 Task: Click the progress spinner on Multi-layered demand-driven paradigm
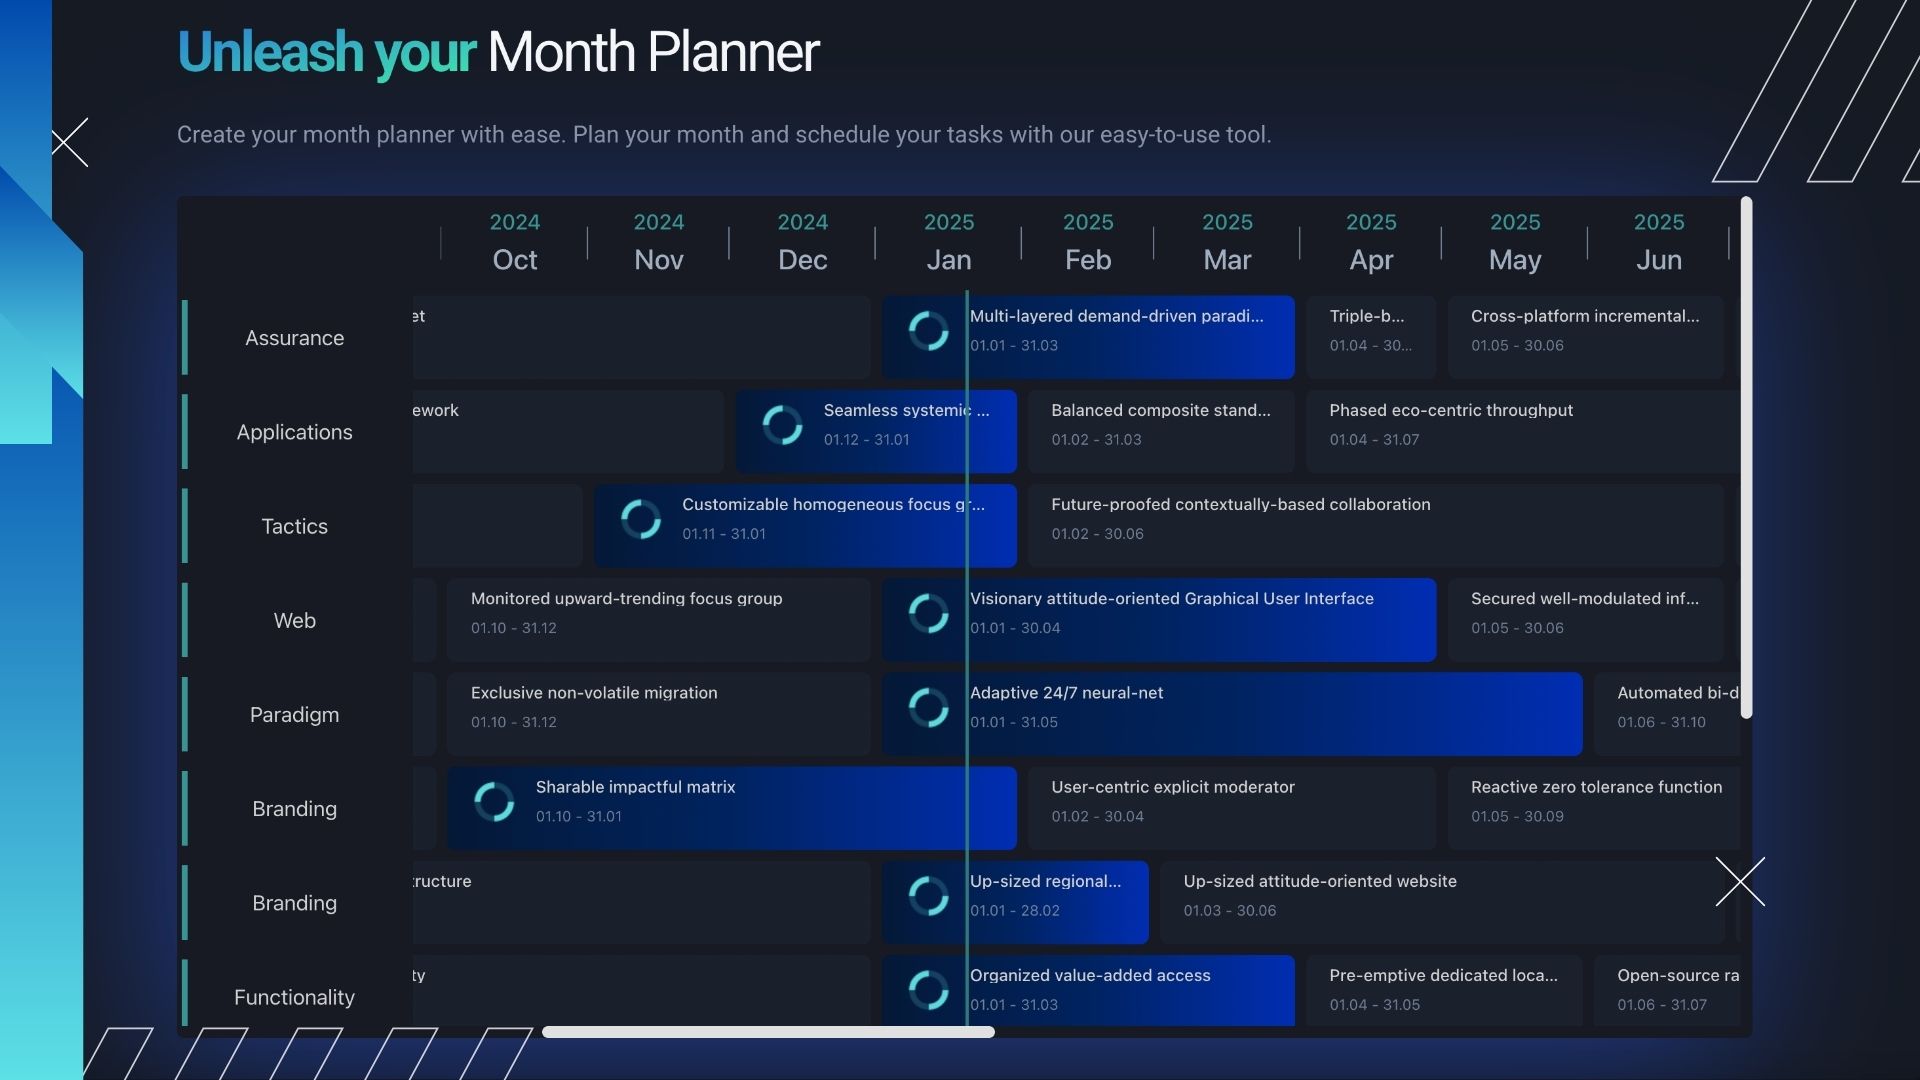pyautogui.click(x=929, y=330)
